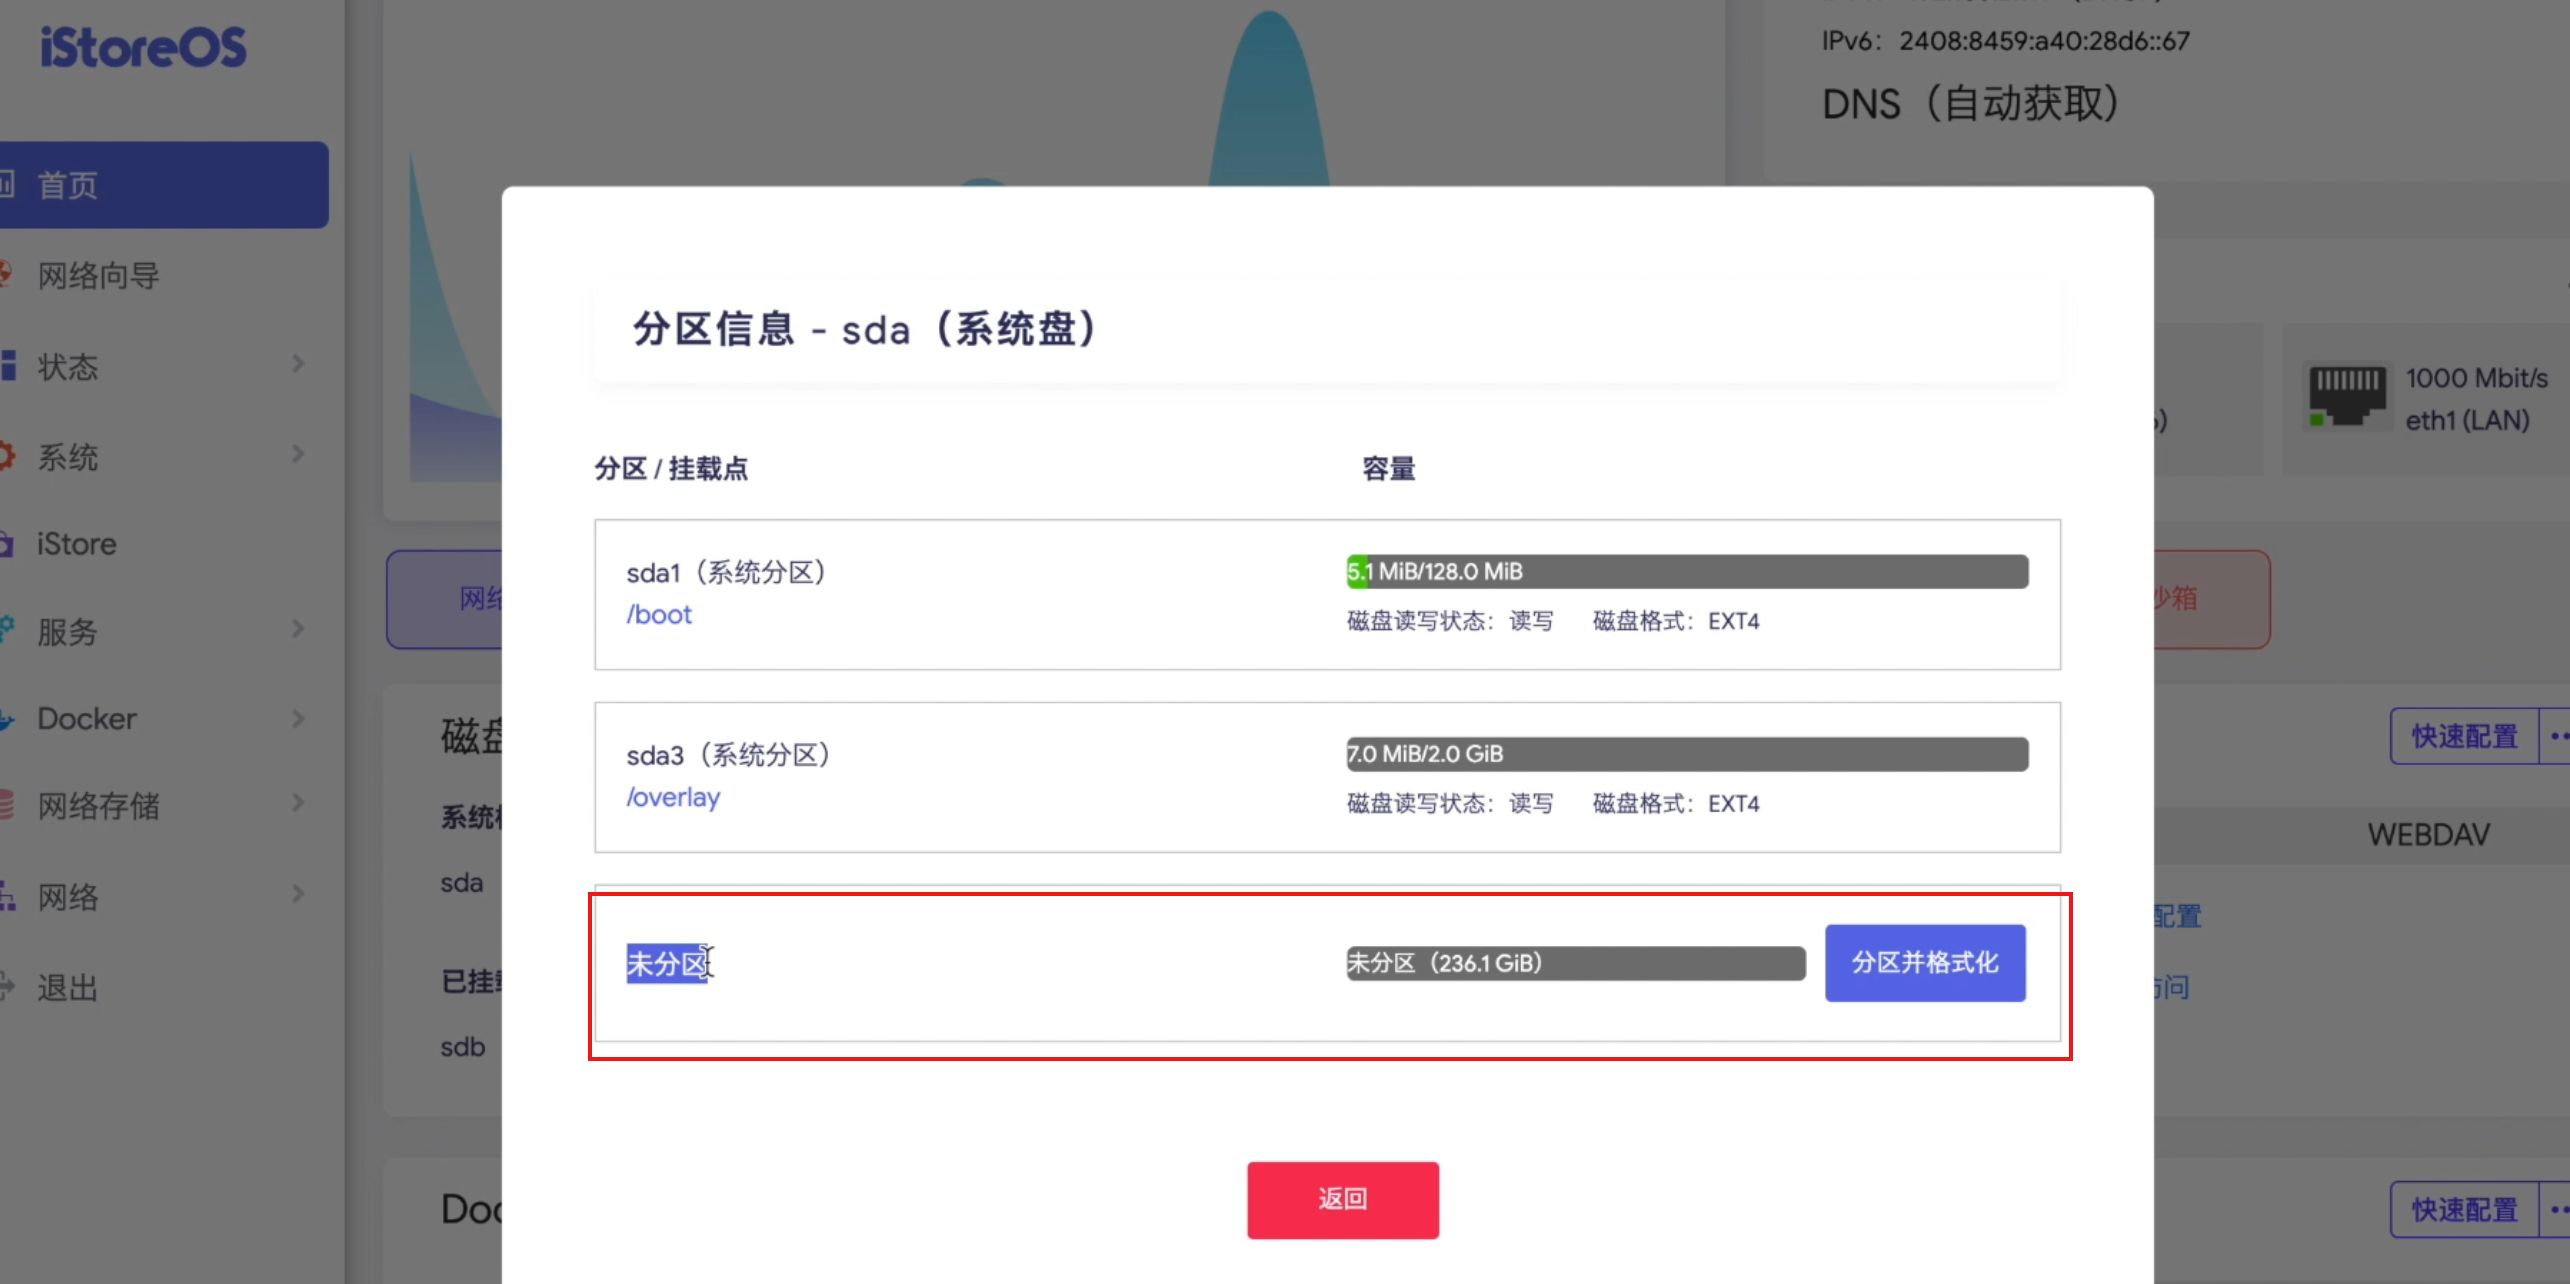
Task: Click the sdb disk entry in background
Action: coord(463,1047)
